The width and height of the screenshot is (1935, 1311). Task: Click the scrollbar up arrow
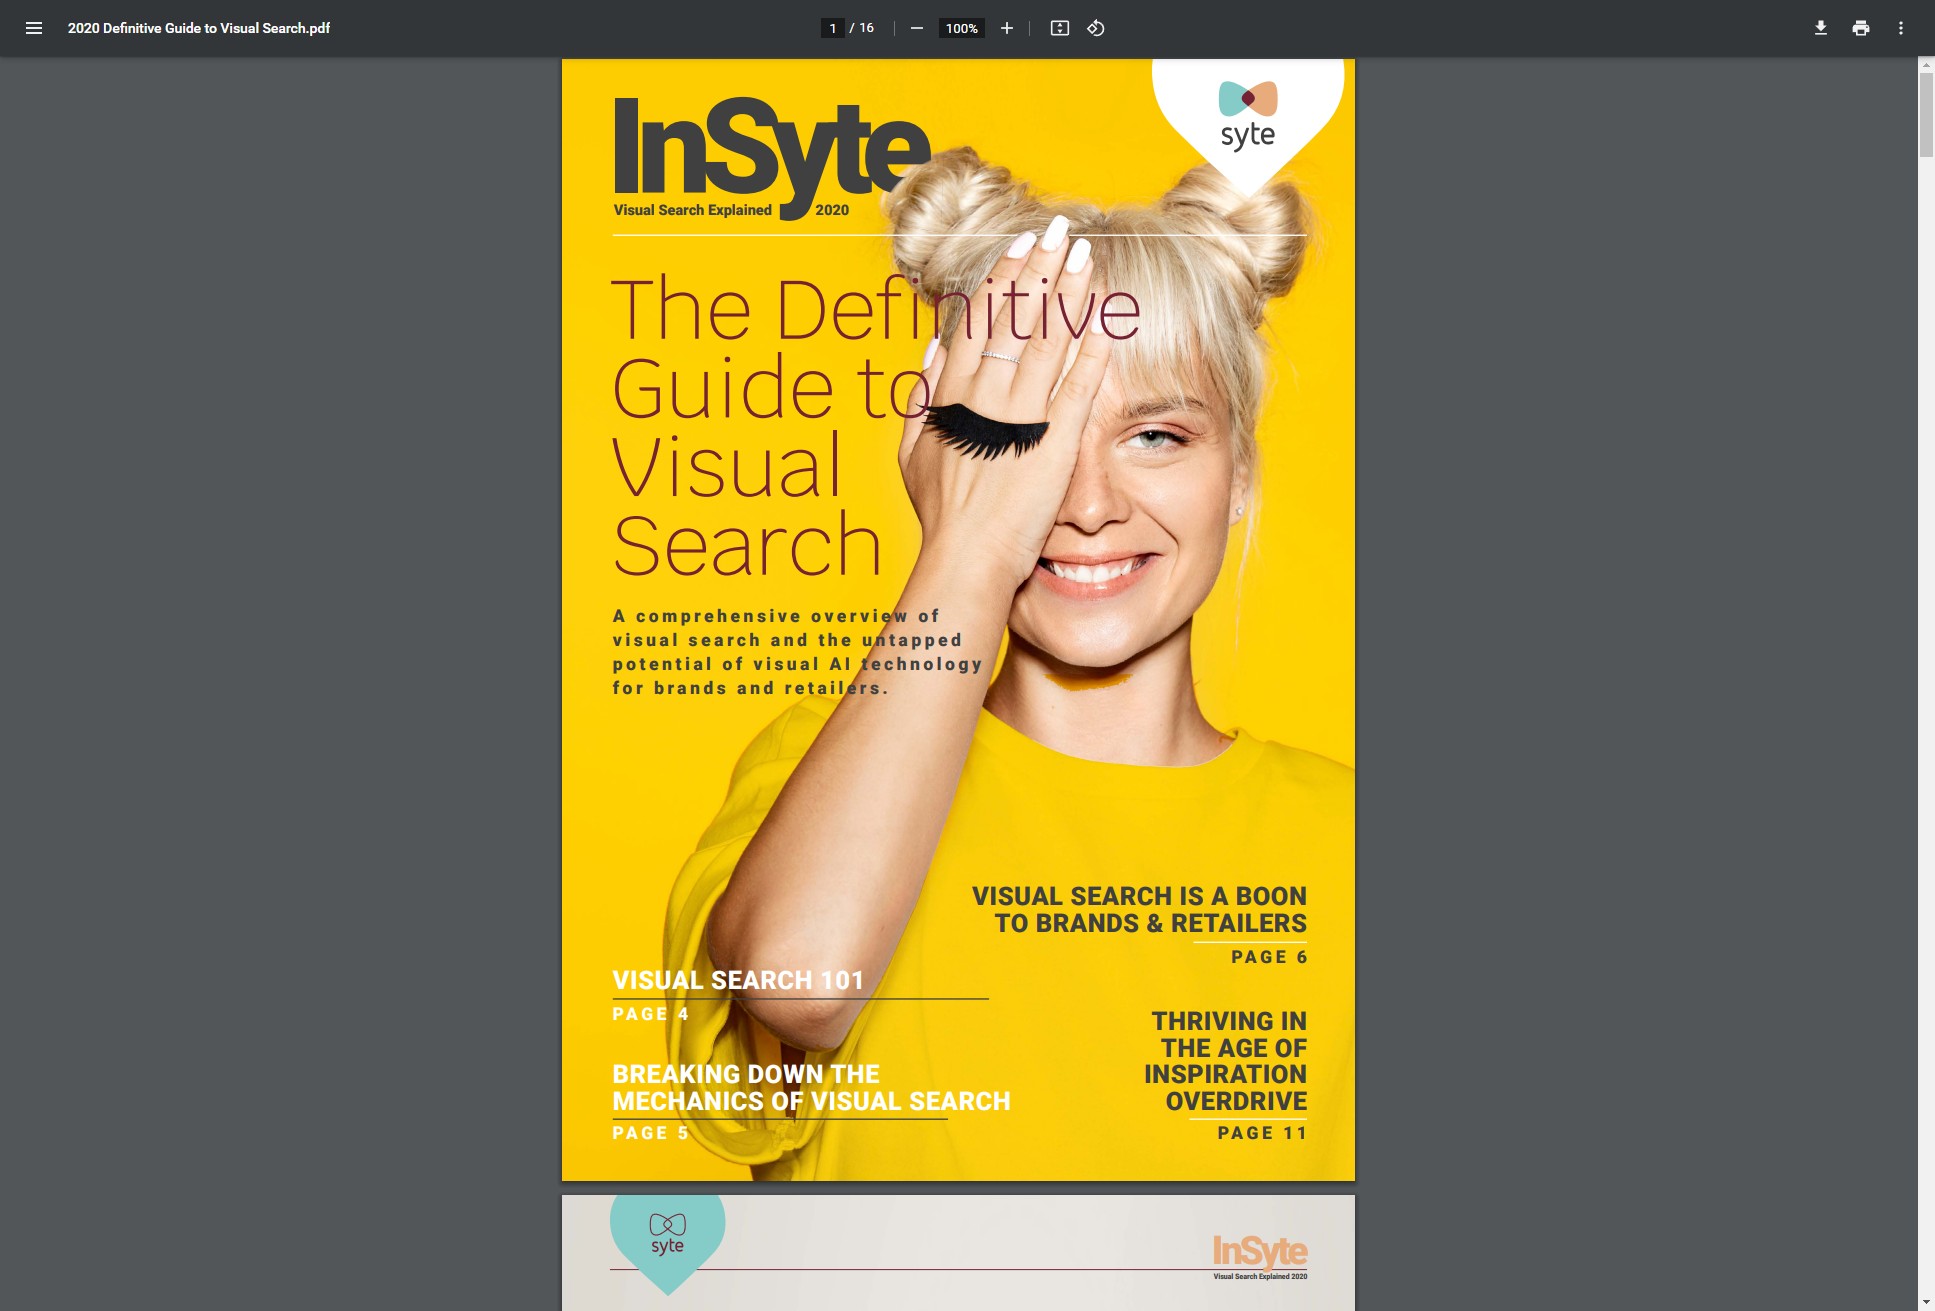(x=1926, y=65)
